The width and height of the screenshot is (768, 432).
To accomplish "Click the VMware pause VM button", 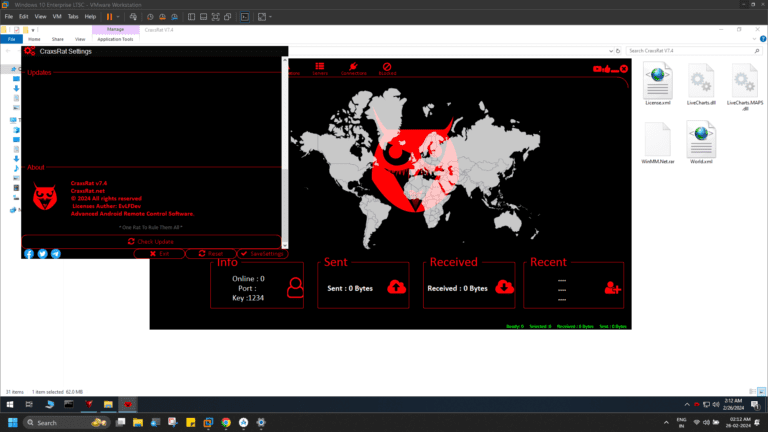I will point(109,17).
